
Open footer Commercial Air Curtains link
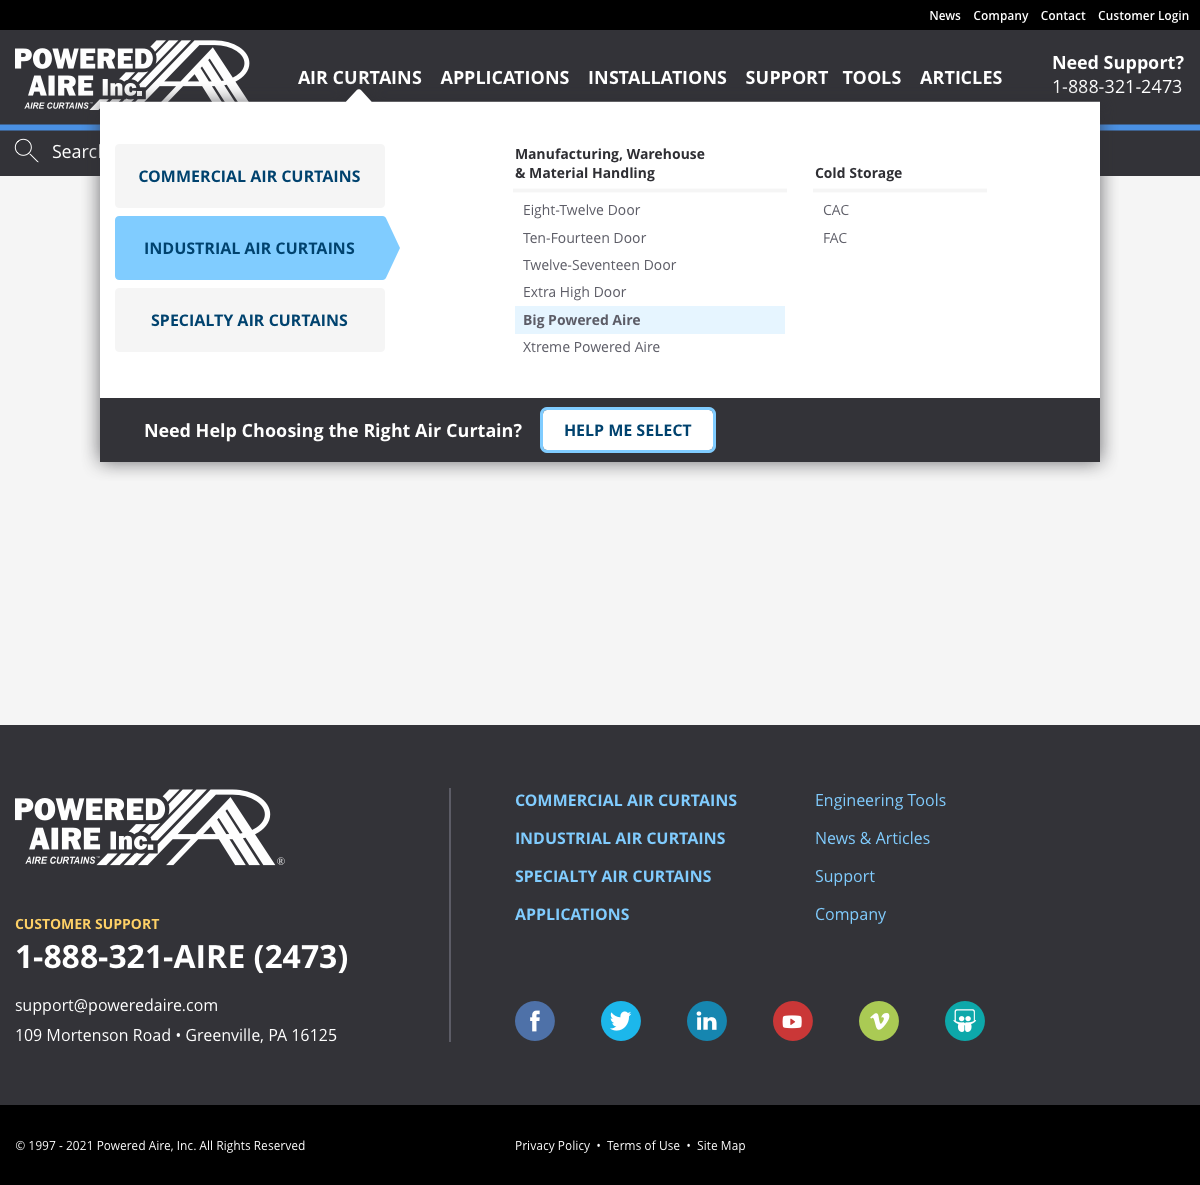pyautogui.click(x=626, y=800)
